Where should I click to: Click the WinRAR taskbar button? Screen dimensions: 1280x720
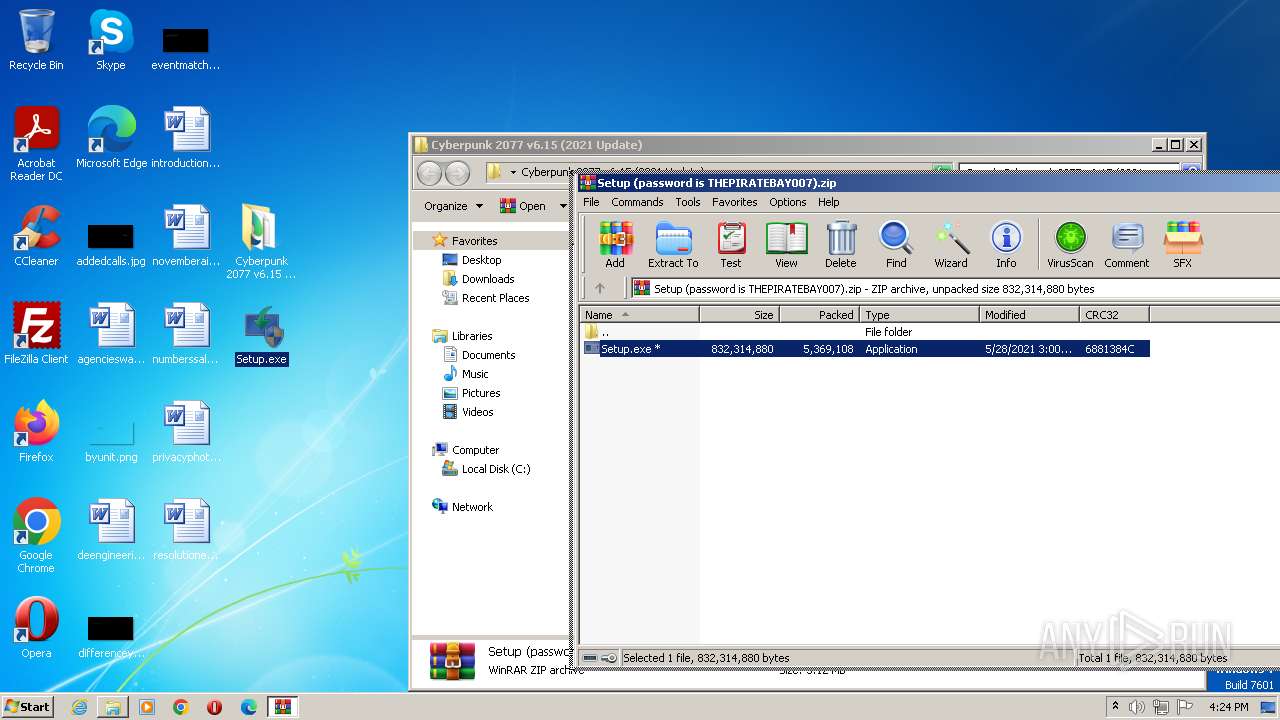[x=283, y=707]
